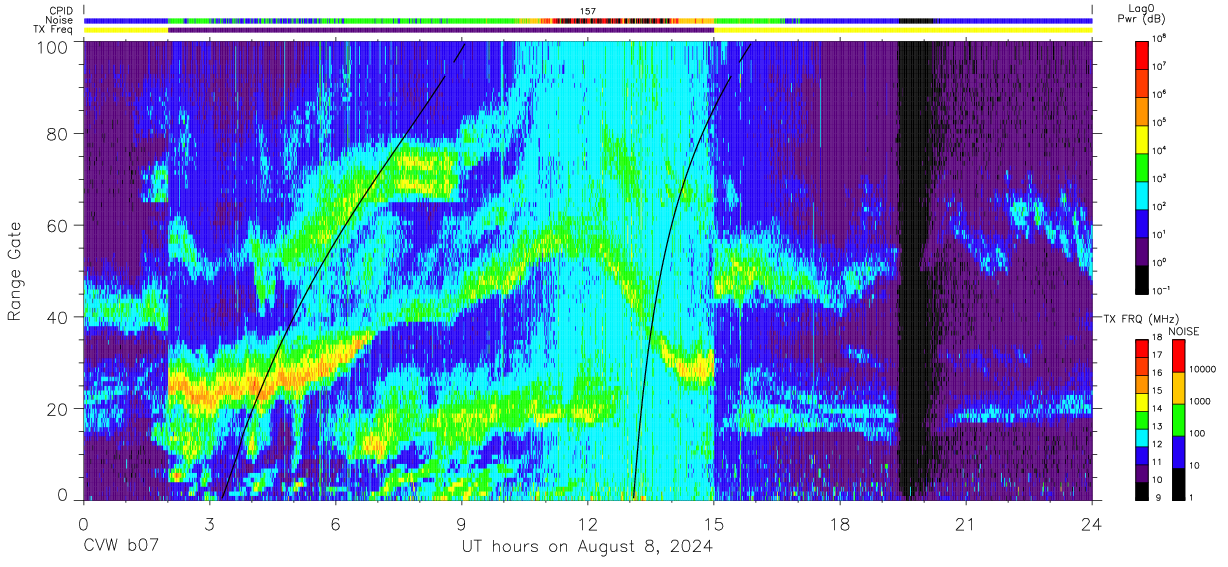The image size is (1228, 567).
Task: Click the purple section of the TX Freq timeline bar
Action: click(441, 30)
